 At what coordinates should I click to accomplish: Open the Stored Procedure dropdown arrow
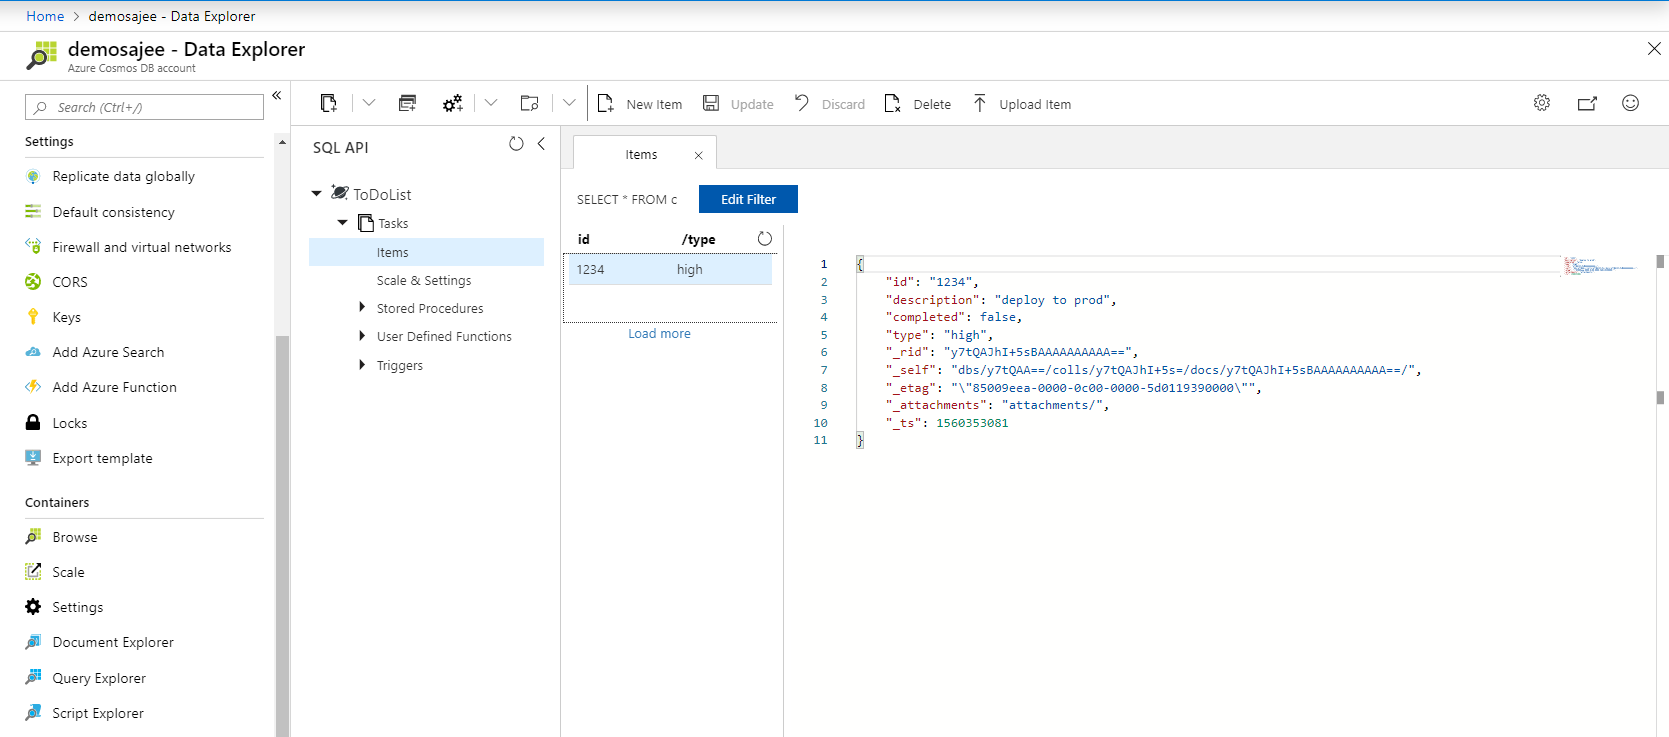[491, 103]
